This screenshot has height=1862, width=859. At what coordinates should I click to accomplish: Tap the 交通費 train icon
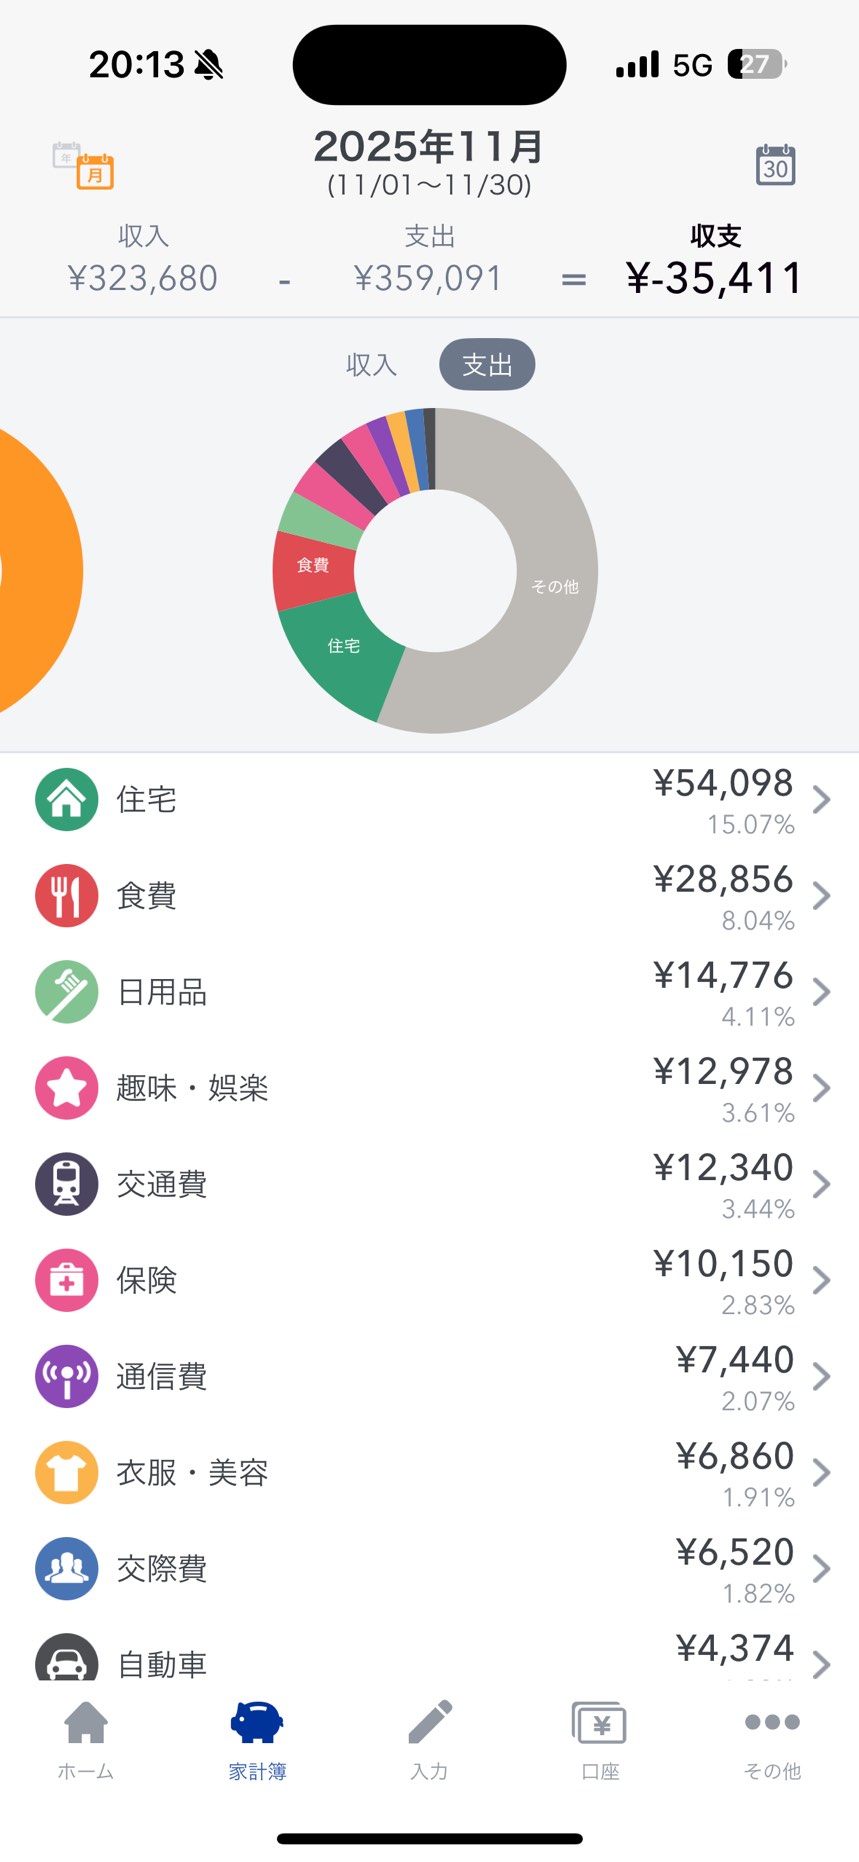(x=67, y=1184)
